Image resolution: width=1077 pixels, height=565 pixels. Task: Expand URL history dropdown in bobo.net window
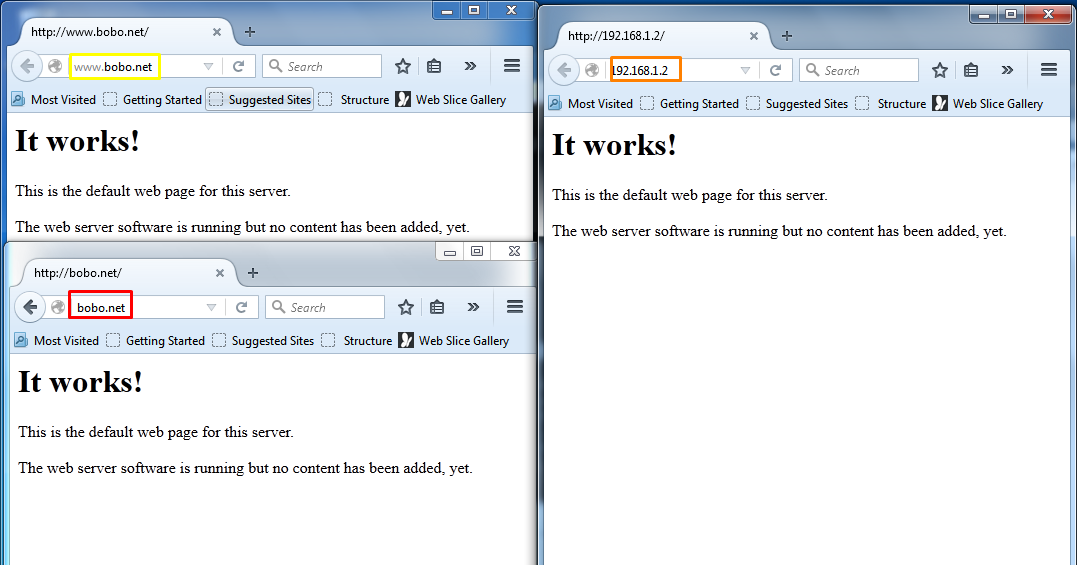tap(211, 308)
